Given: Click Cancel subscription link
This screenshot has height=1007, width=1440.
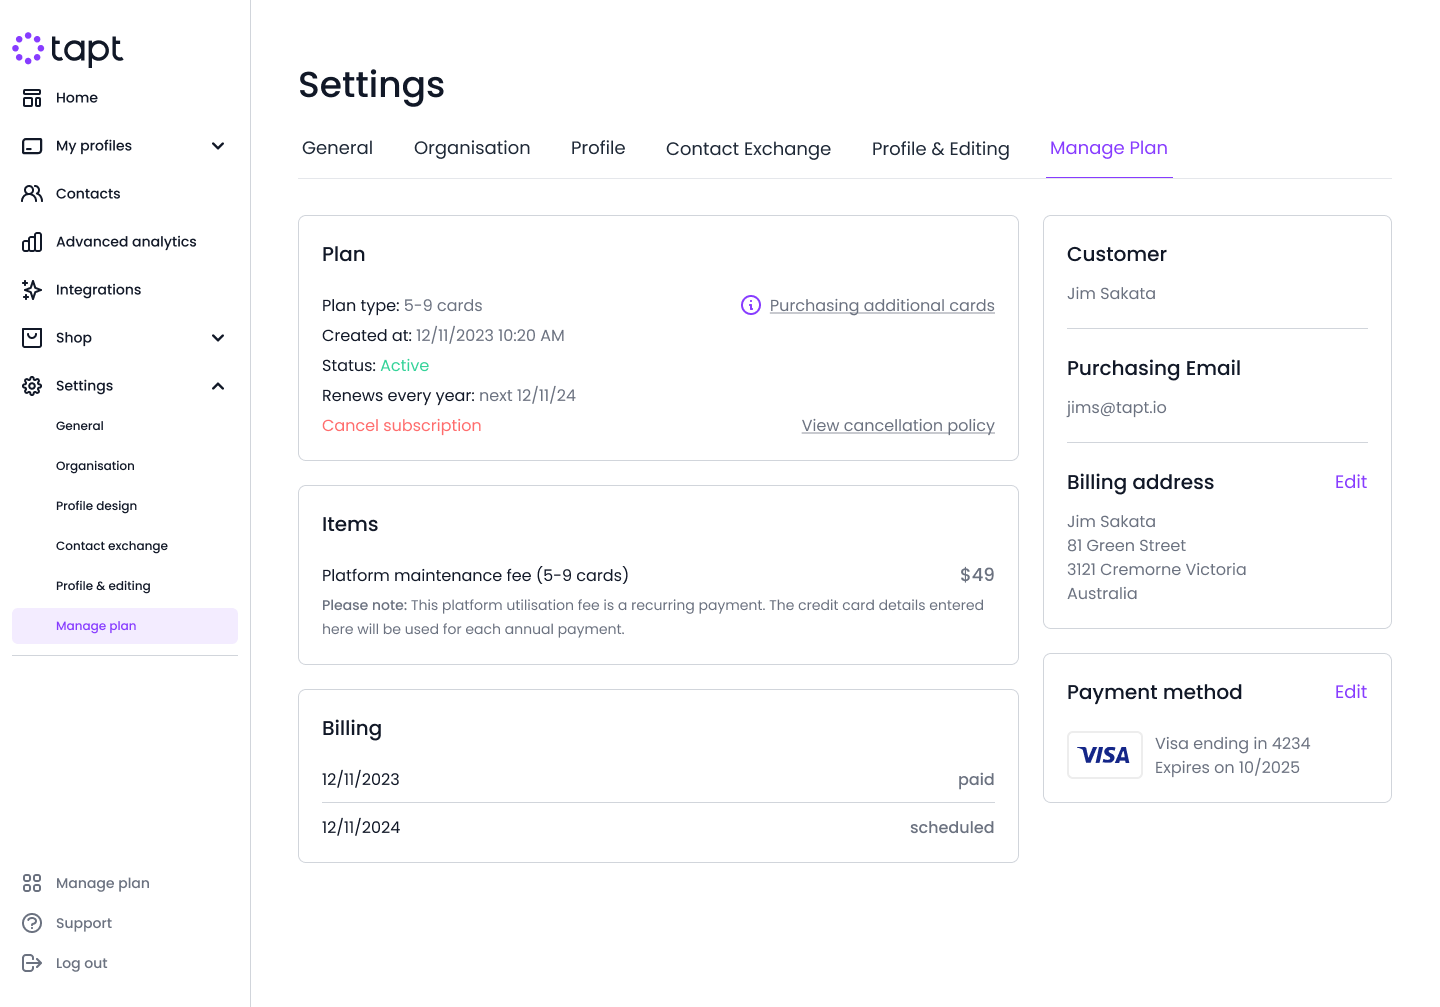Looking at the screenshot, I should [401, 425].
